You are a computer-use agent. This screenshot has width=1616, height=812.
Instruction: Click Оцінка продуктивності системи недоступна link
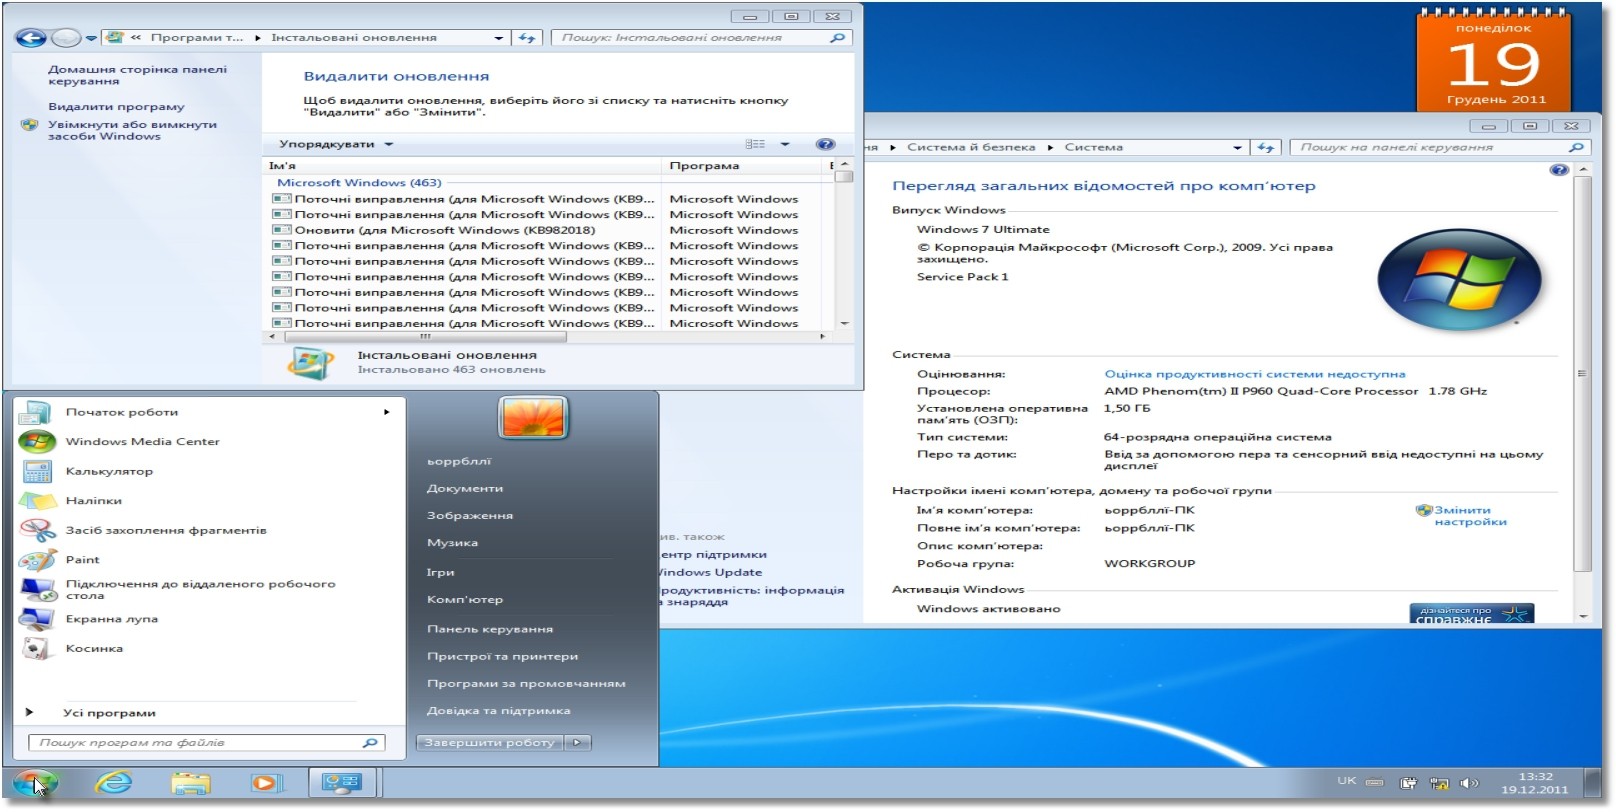(x=1255, y=374)
